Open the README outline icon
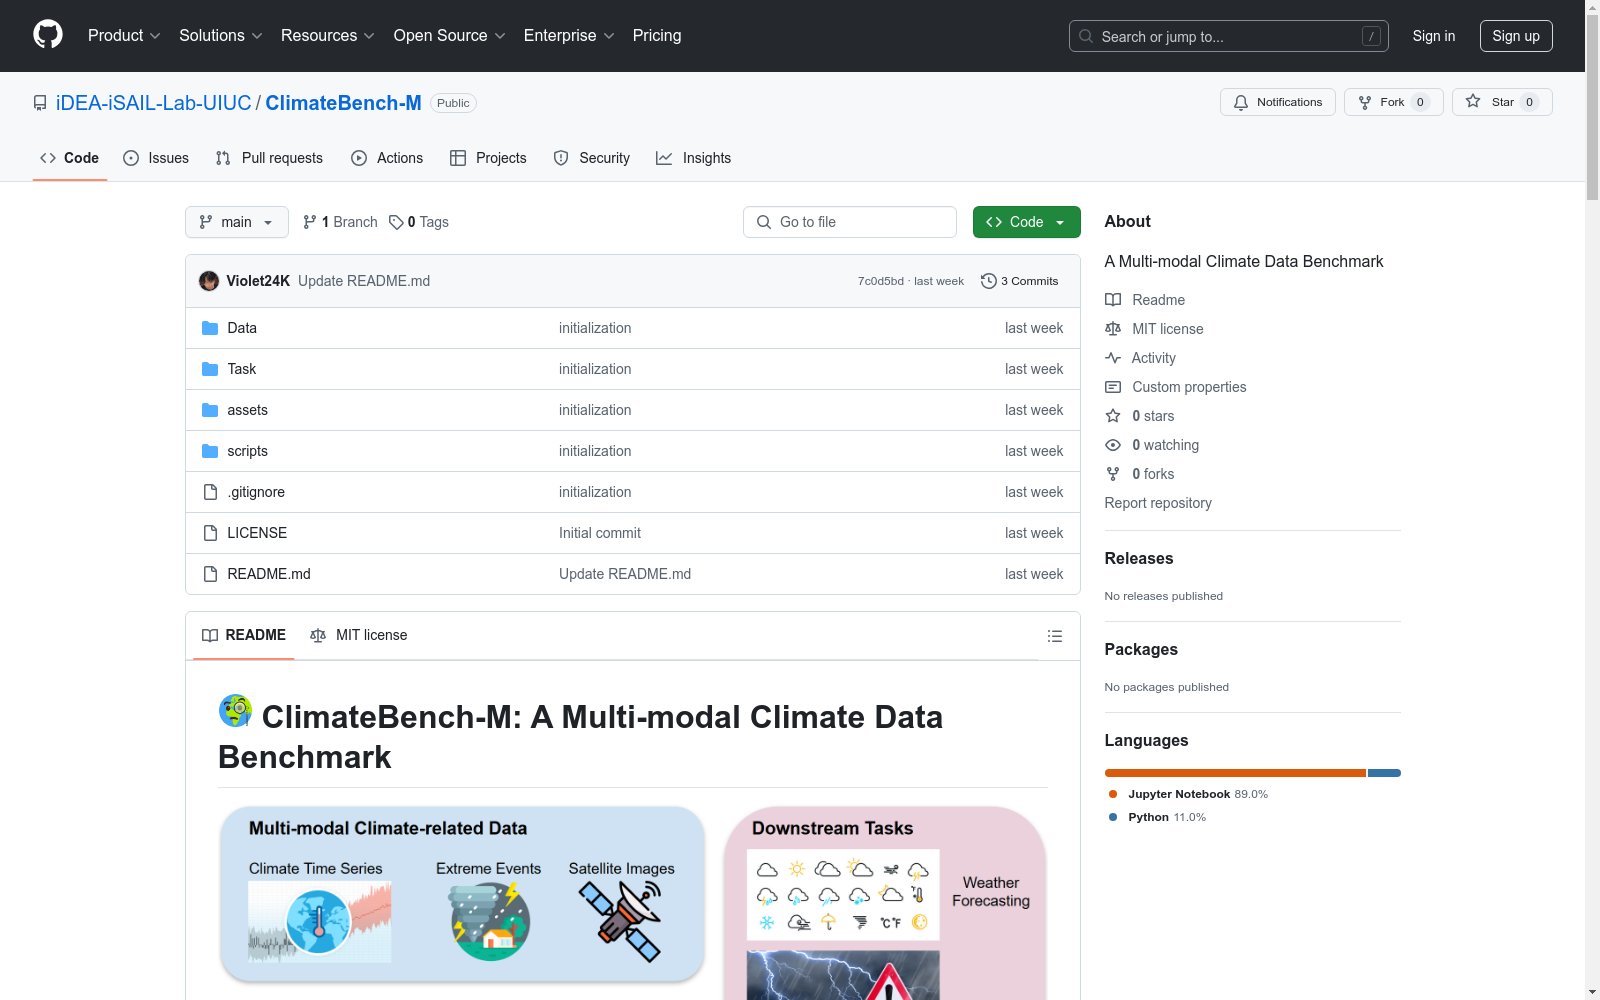This screenshot has width=1600, height=1000. coord(1054,636)
